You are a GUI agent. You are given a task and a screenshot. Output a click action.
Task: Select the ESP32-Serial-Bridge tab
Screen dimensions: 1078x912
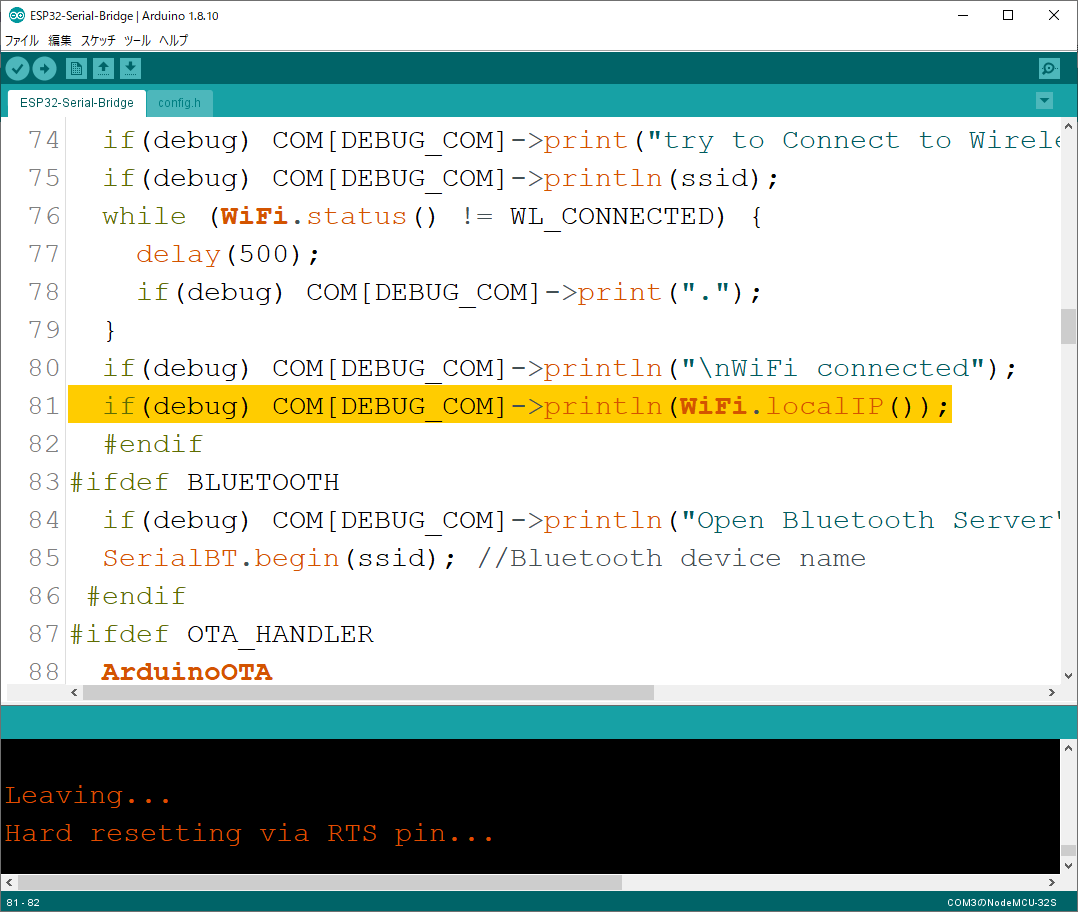[x=77, y=103]
